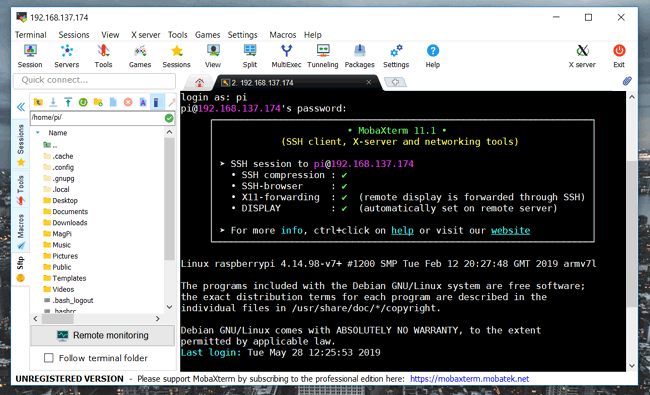
Task: Toggle the X server toolbar icon
Action: 582,56
